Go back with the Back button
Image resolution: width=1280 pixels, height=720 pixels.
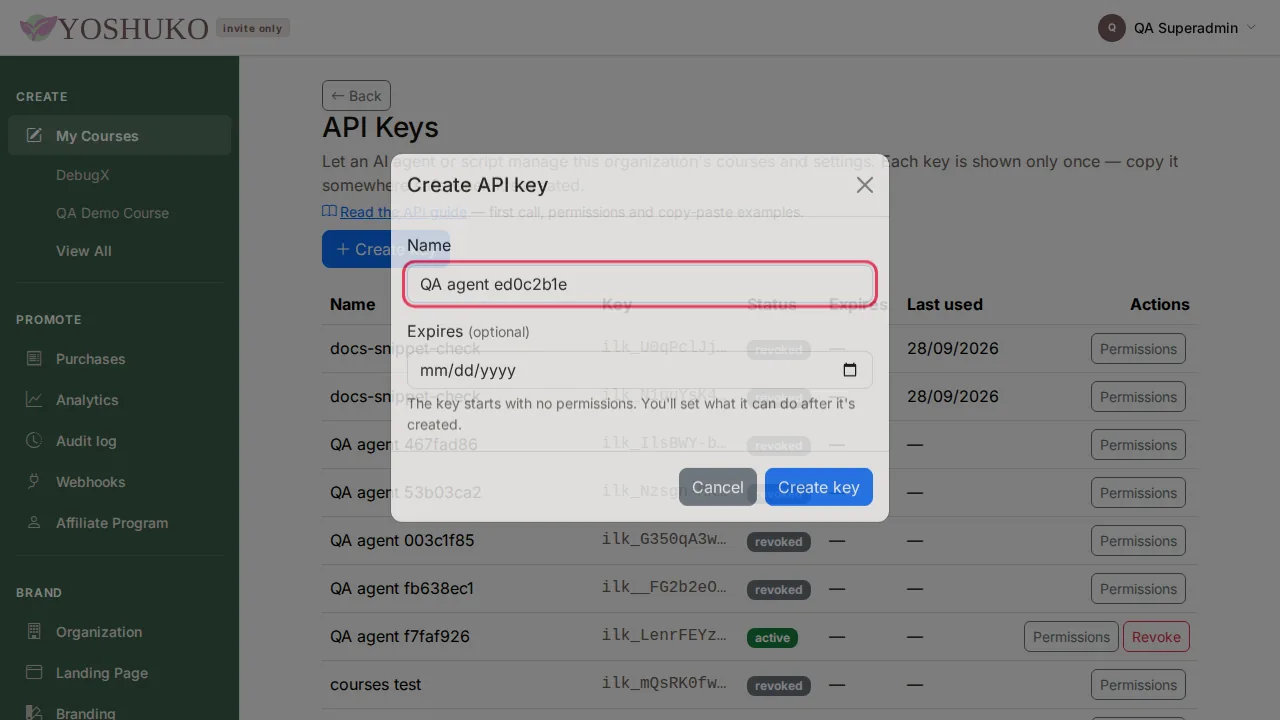tap(356, 96)
